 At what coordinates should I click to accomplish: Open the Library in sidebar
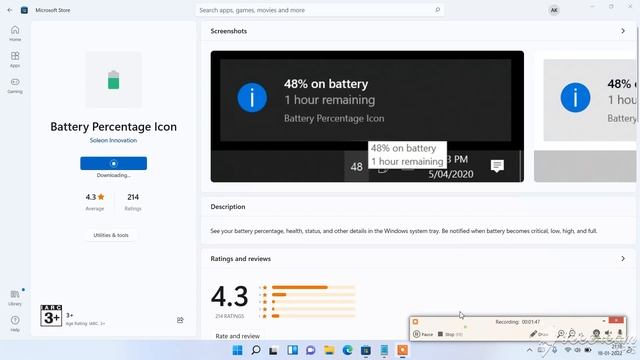(15, 298)
